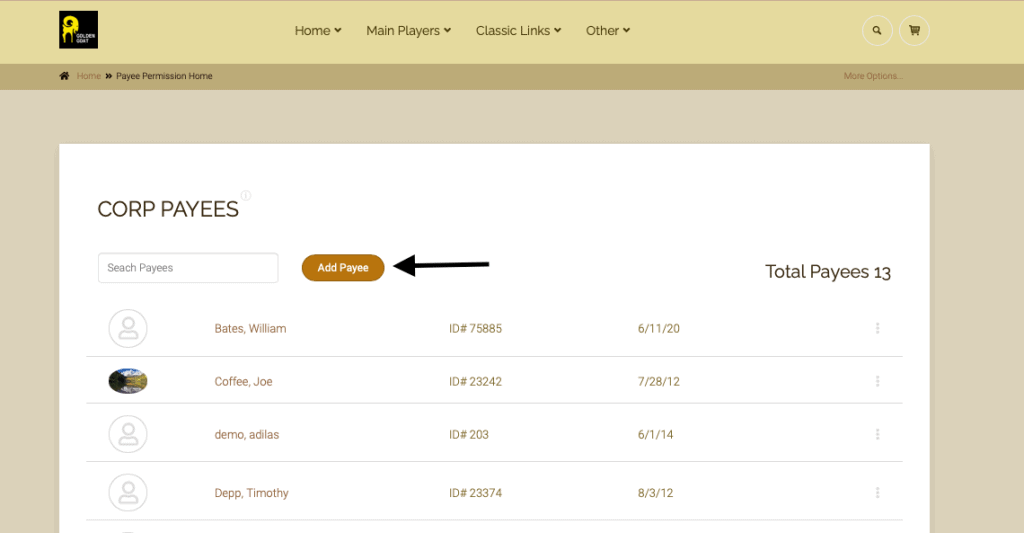Click date 6/1/14
This screenshot has height=533, width=1024.
tap(656, 434)
